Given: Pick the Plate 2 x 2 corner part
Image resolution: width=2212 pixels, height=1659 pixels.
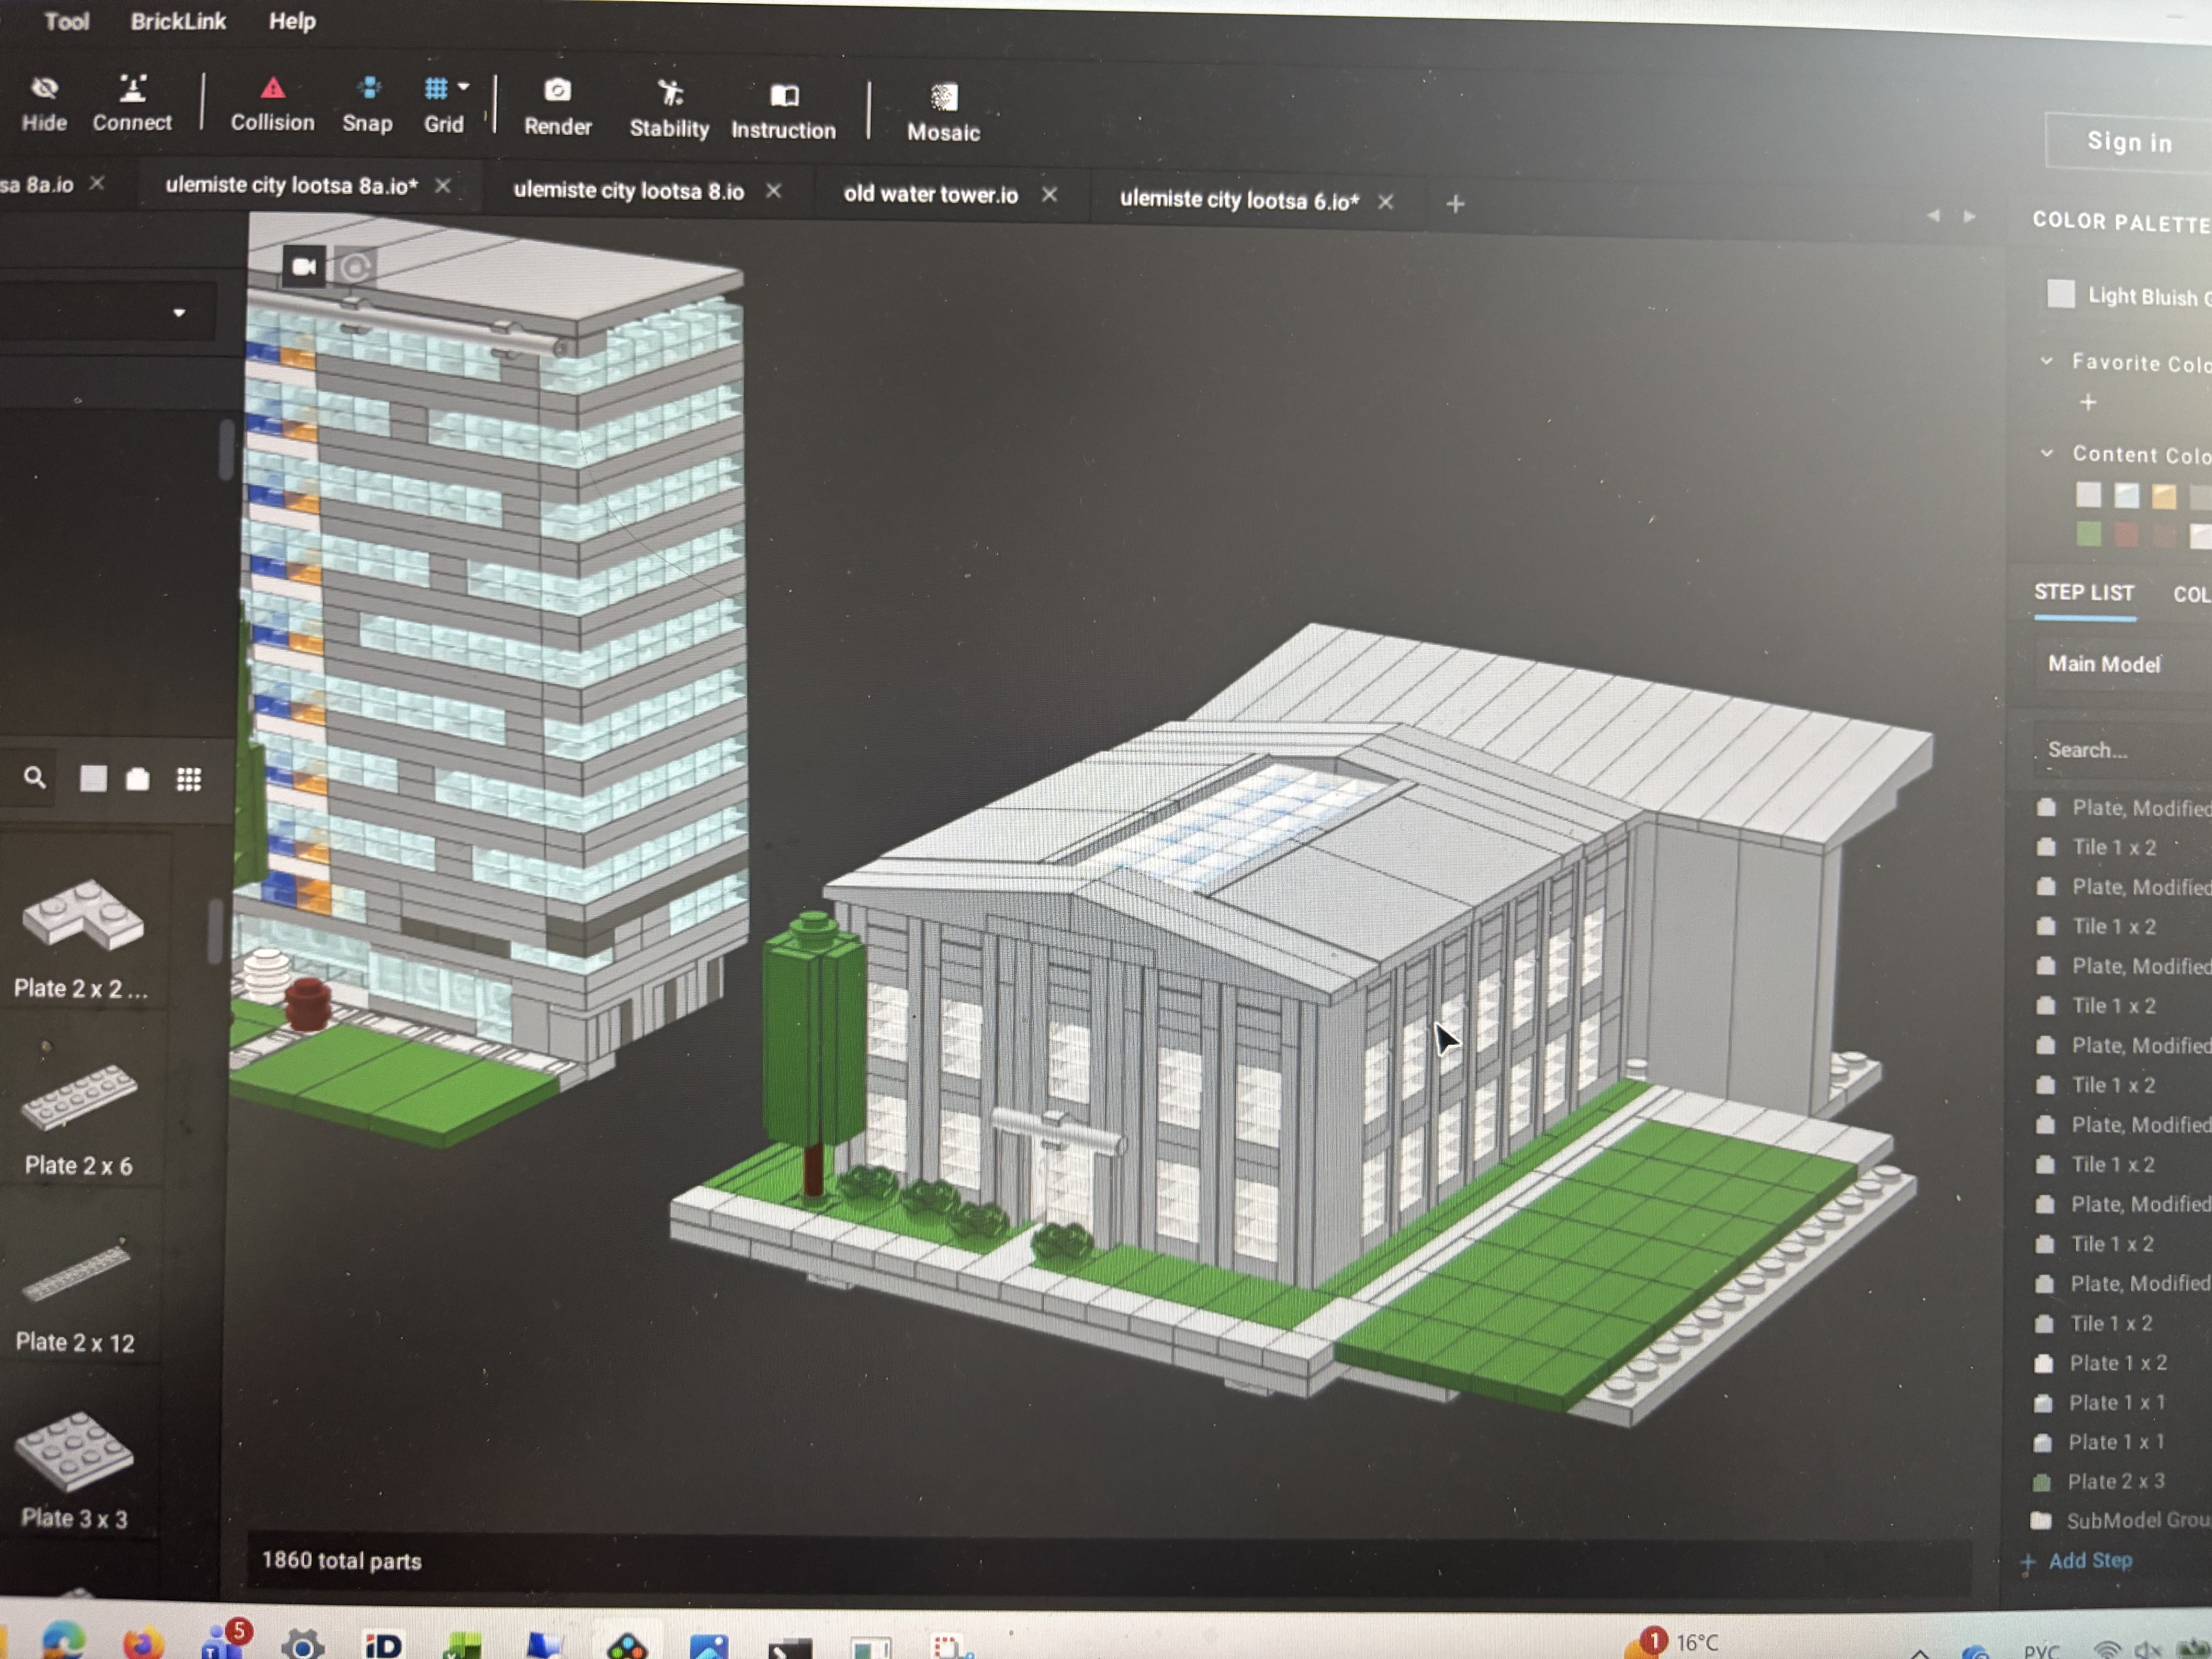Looking at the screenshot, I should [x=82, y=937].
